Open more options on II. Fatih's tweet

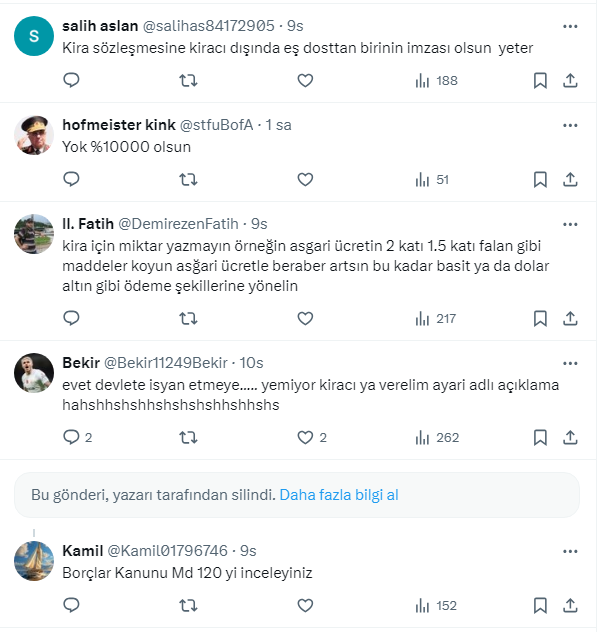tap(570, 224)
